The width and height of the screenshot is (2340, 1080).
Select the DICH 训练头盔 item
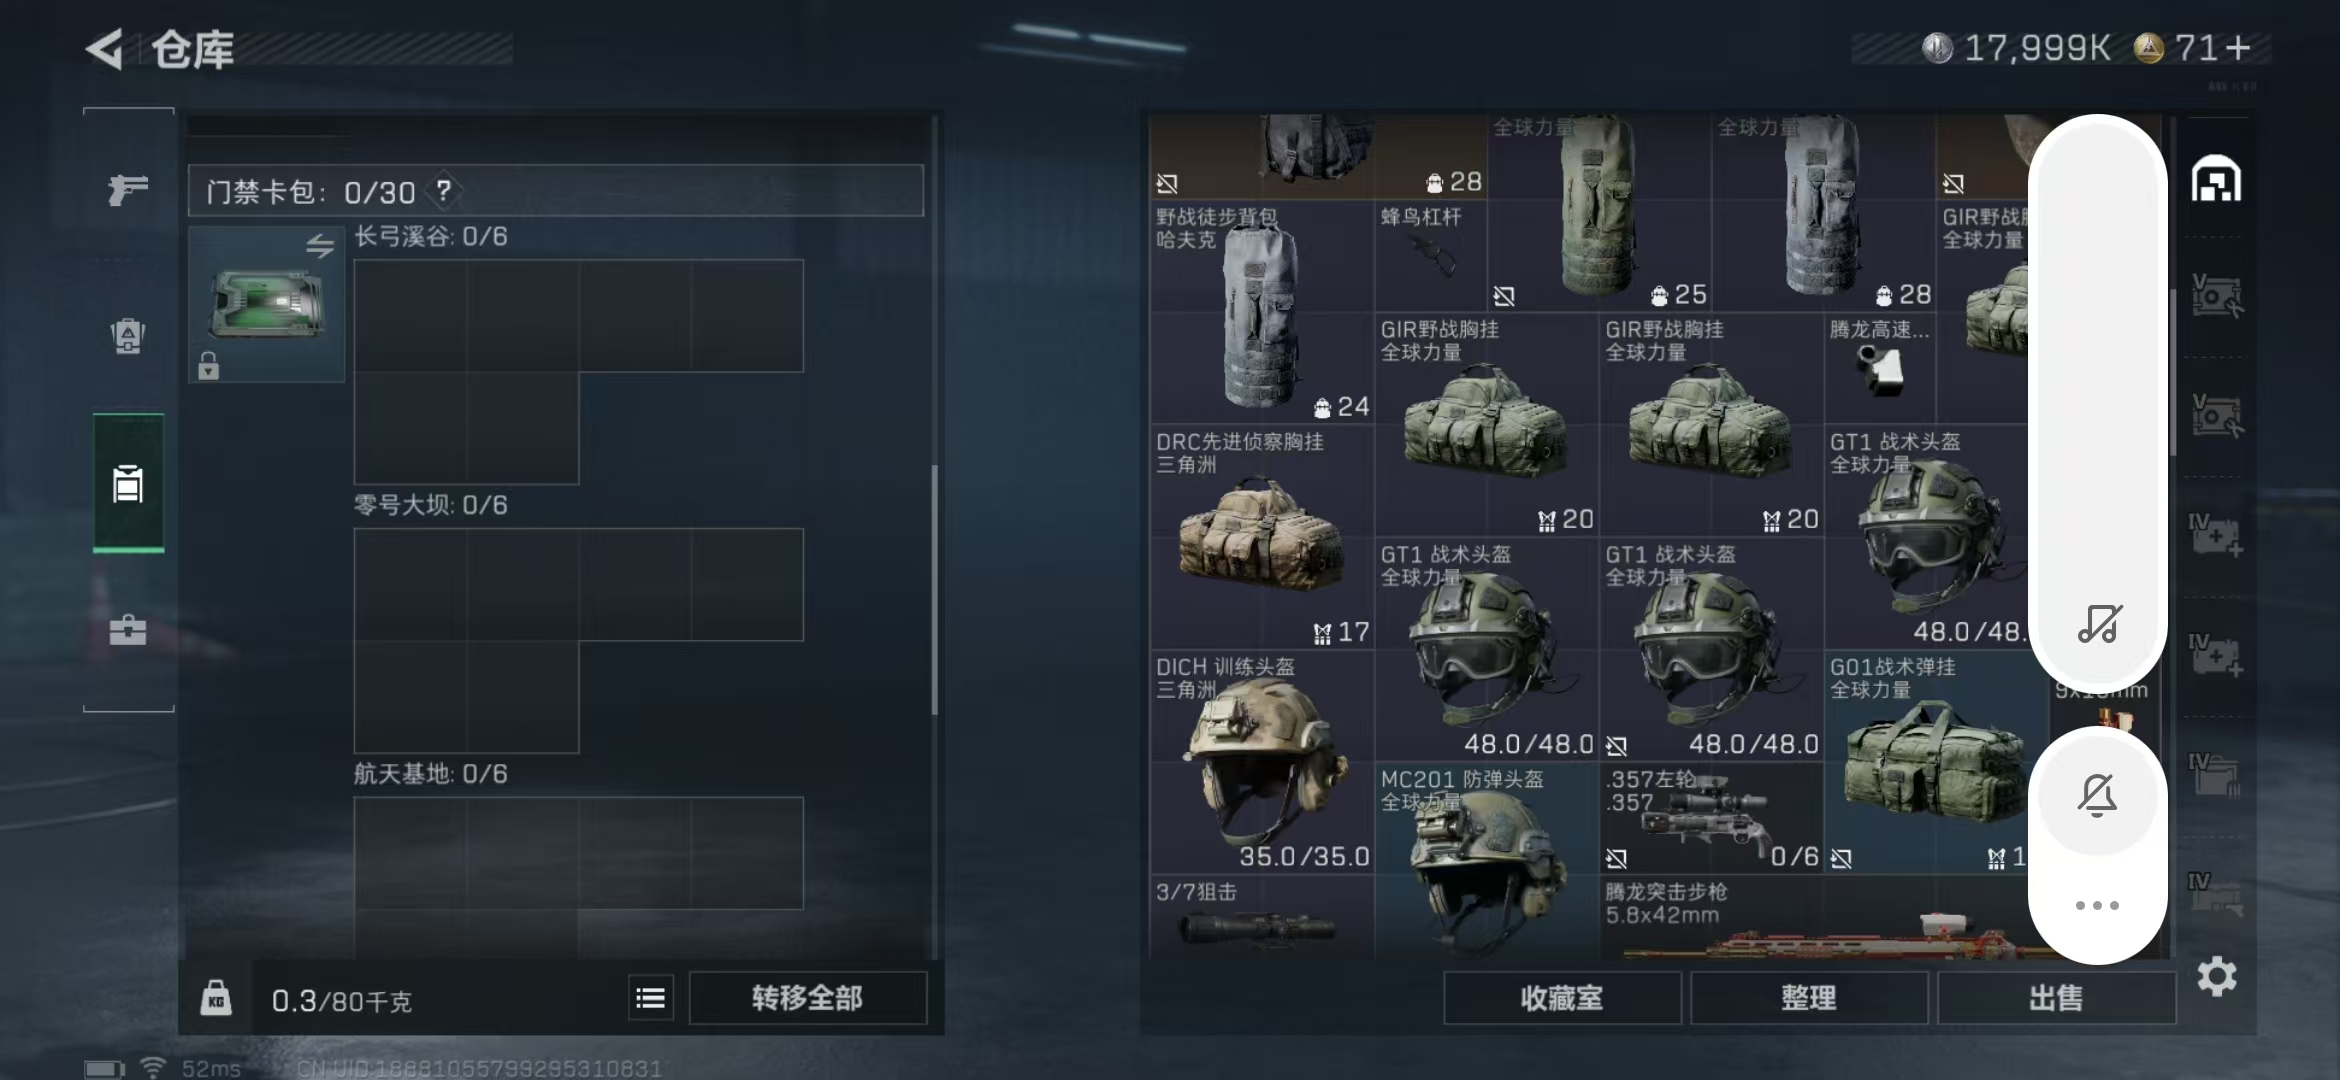point(1262,762)
